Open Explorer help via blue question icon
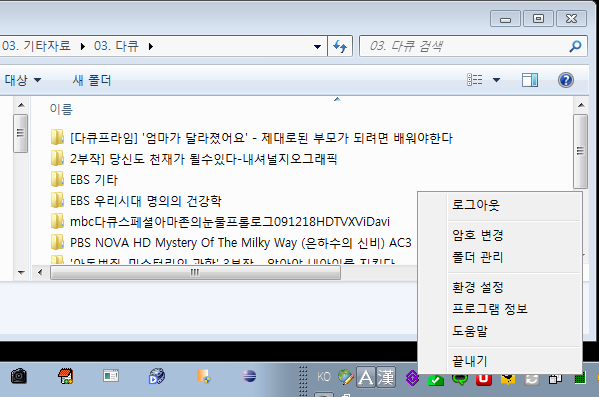Image resolution: width=599 pixels, height=397 pixels. (566, 80)
